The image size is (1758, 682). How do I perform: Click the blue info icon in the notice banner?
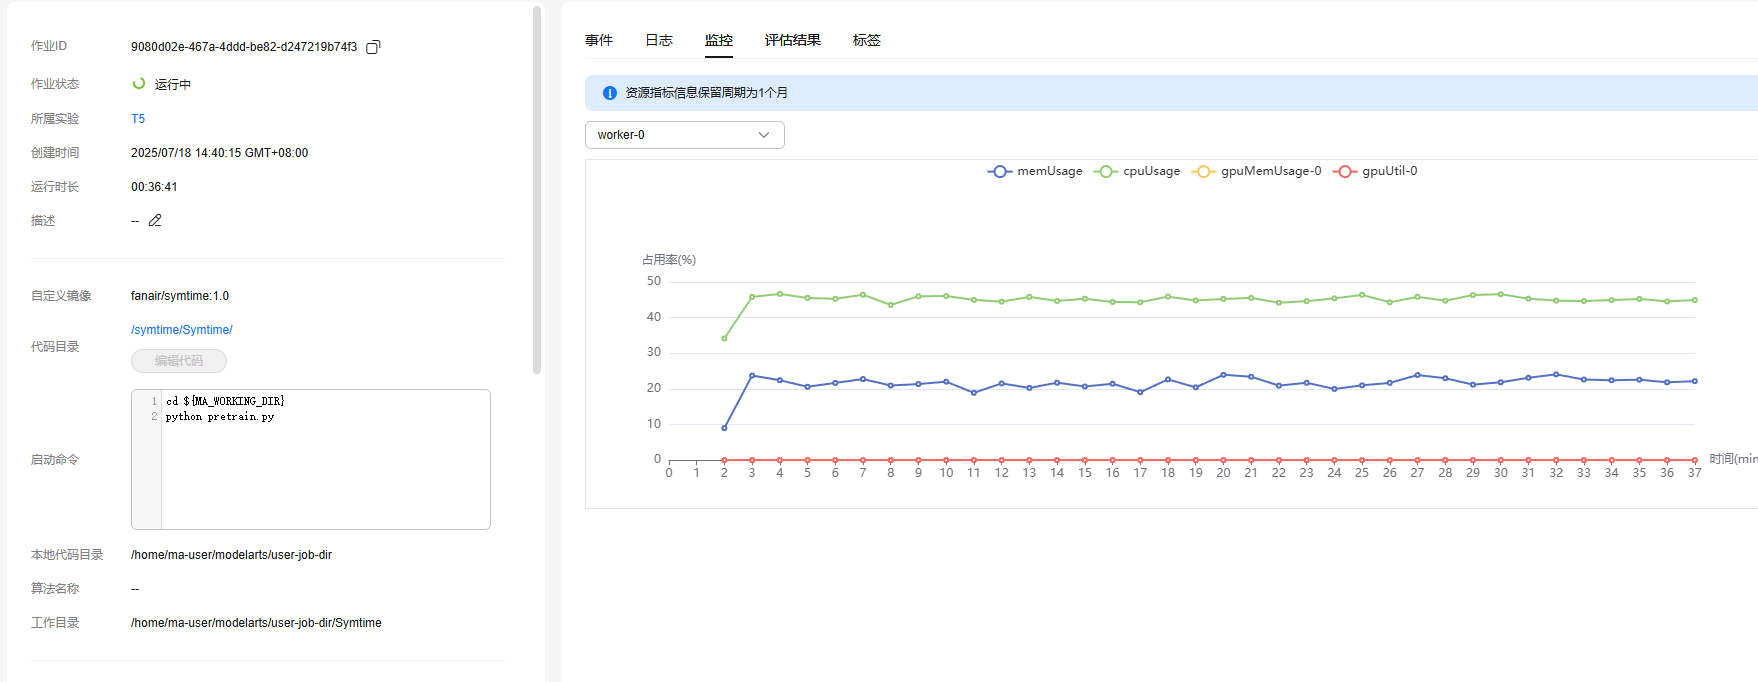[x=609, y=93]
